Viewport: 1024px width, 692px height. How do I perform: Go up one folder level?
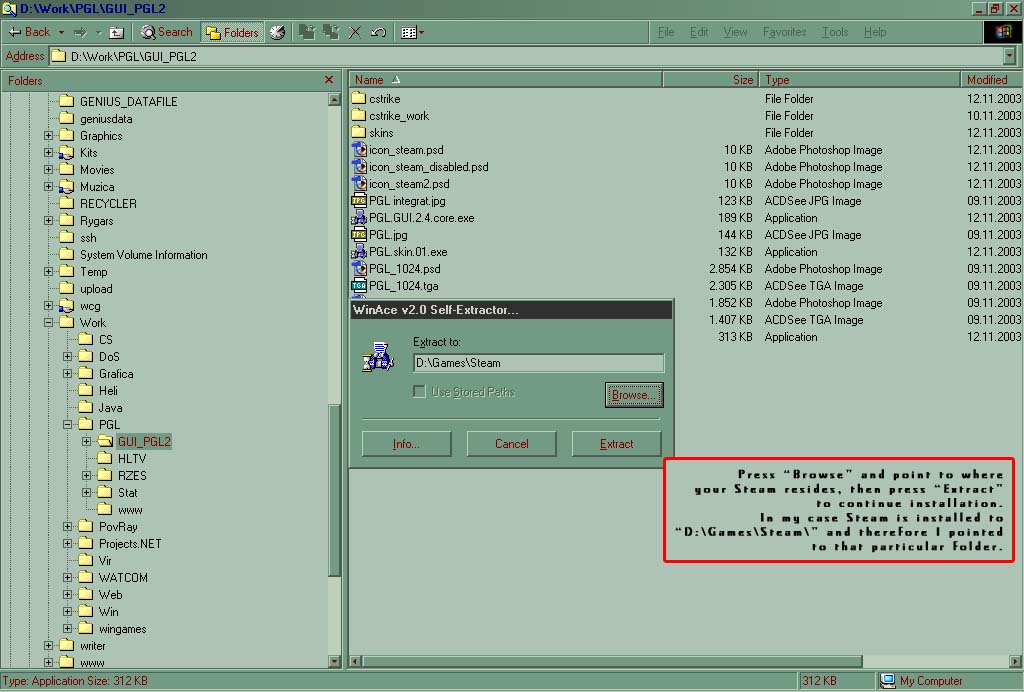tap(116, 32)
